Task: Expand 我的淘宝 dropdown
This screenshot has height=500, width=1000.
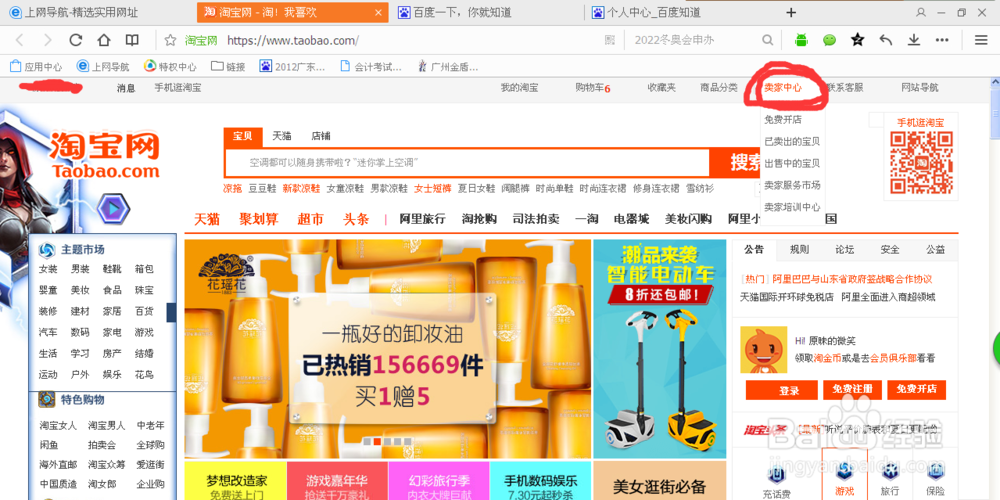Action: pyautogui.click(x=519, y=88)
